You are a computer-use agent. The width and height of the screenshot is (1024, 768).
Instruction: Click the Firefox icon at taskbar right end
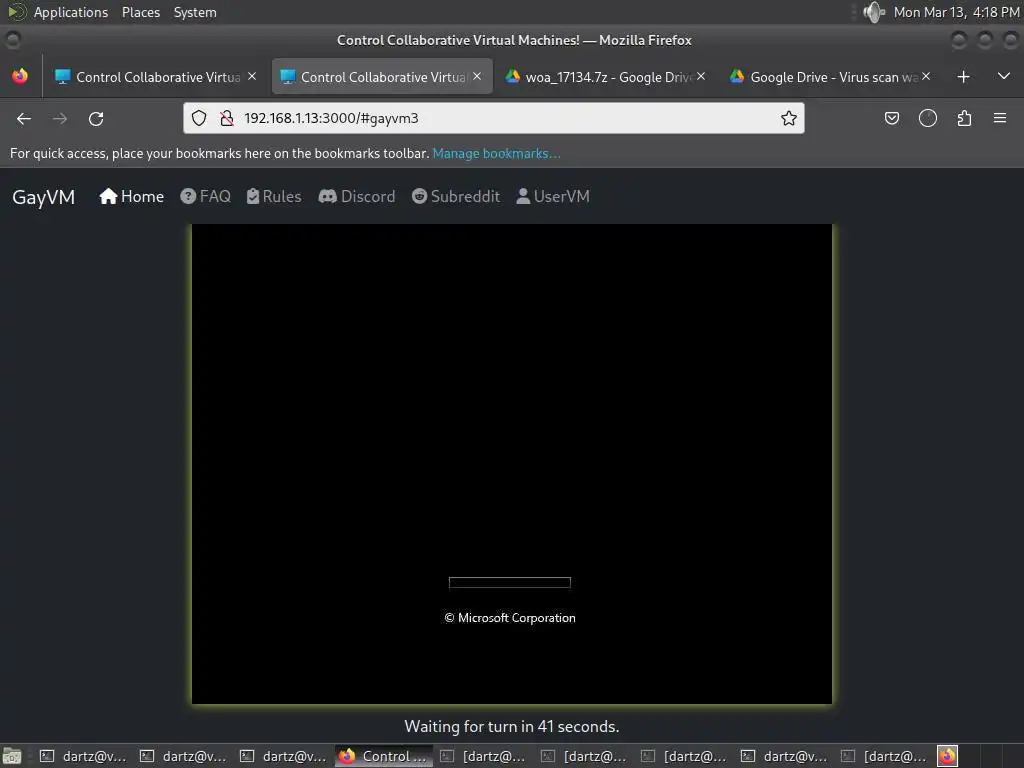(x=948, y=756)
